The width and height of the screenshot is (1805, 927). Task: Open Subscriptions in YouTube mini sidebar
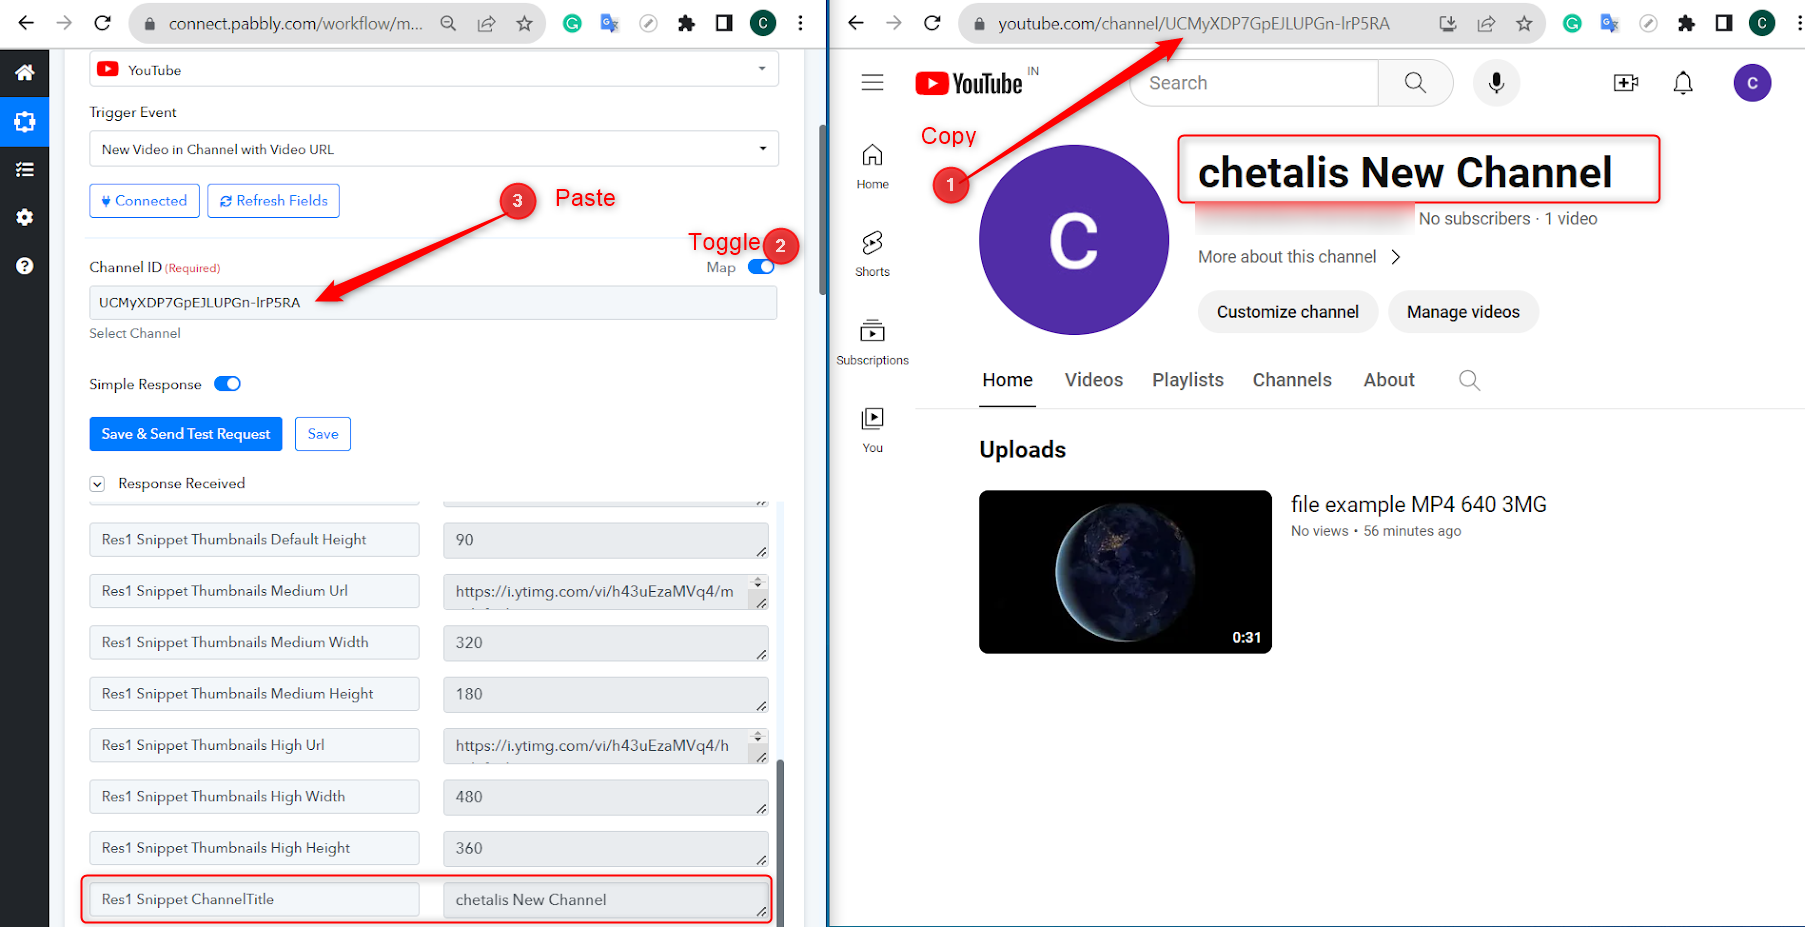872,342
